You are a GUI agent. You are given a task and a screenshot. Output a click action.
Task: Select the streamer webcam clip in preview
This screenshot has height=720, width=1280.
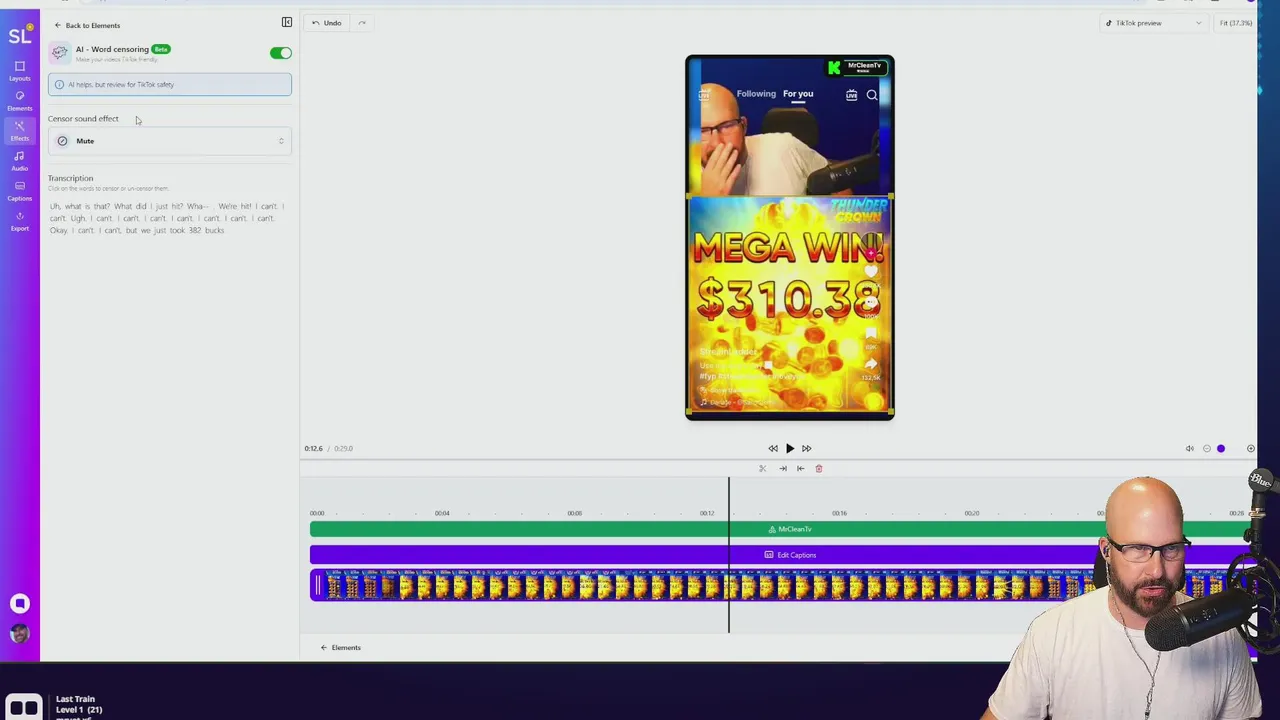(x=790, y=126)
